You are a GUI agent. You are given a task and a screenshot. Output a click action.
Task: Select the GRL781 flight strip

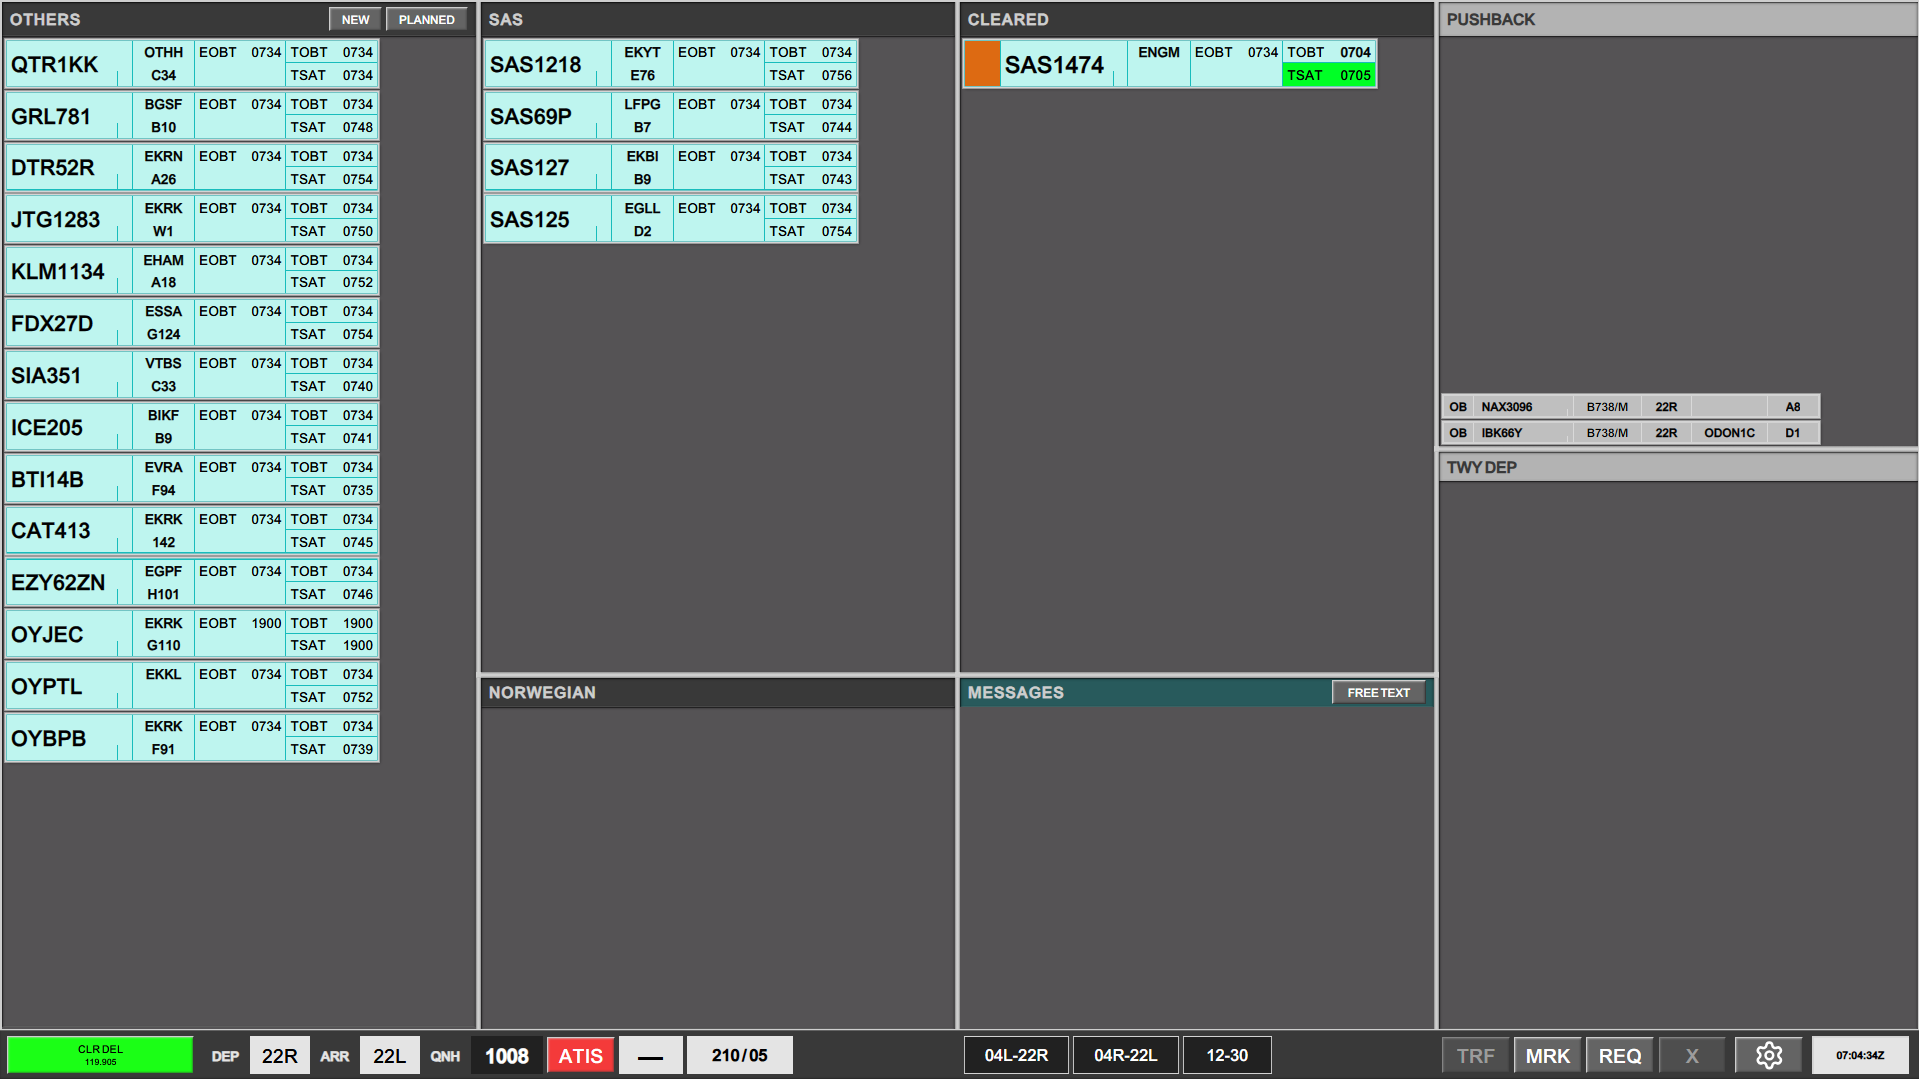tap(192, 116)
